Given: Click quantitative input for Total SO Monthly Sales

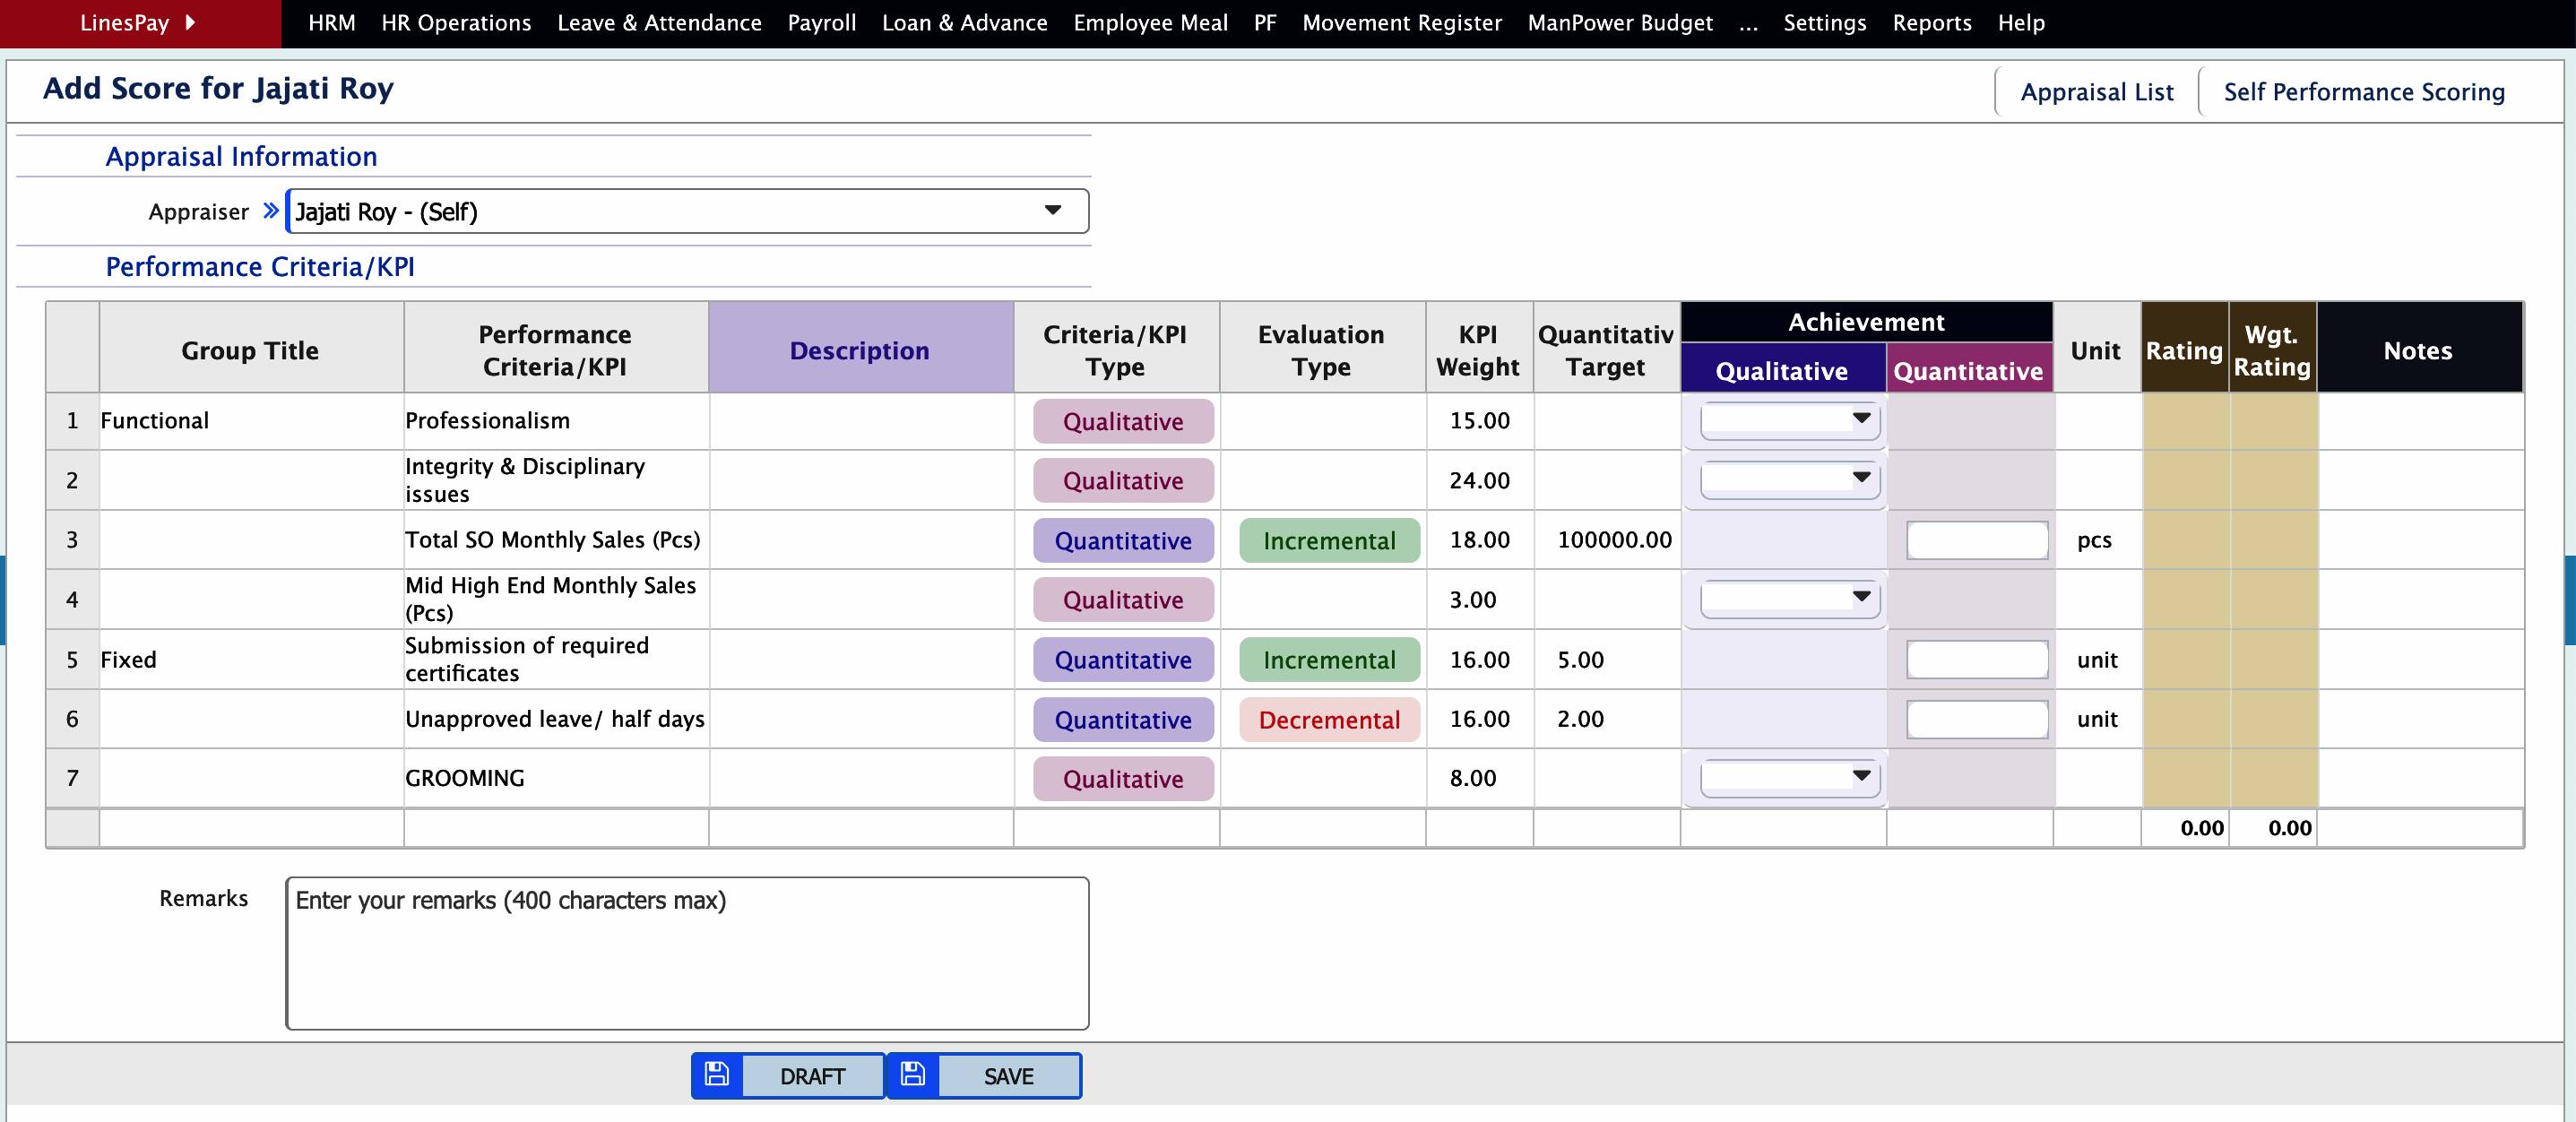Looking at the screenshot, I should coord(1976,540).
